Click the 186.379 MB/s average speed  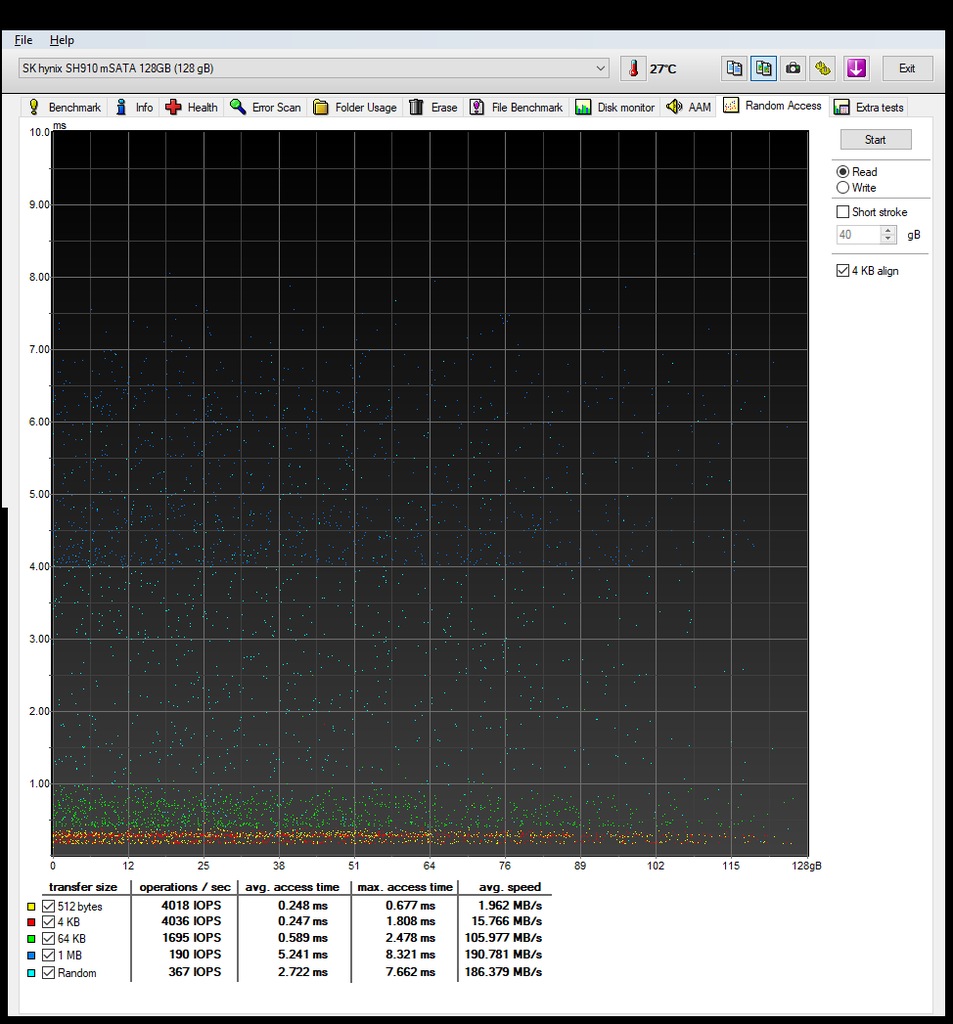pos(504,972)
